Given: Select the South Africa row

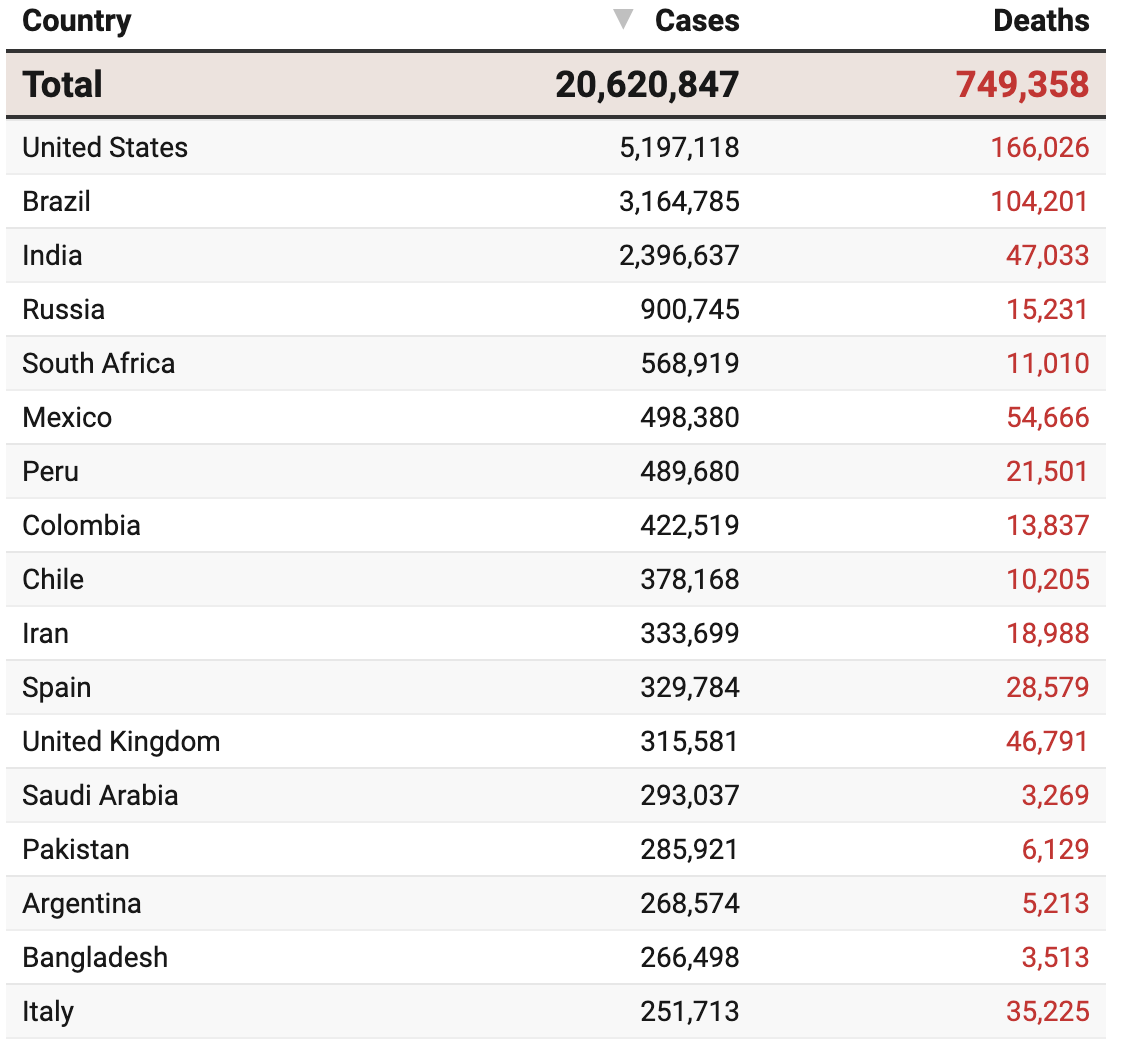Looking at the screenshot, I should point(99,364).
